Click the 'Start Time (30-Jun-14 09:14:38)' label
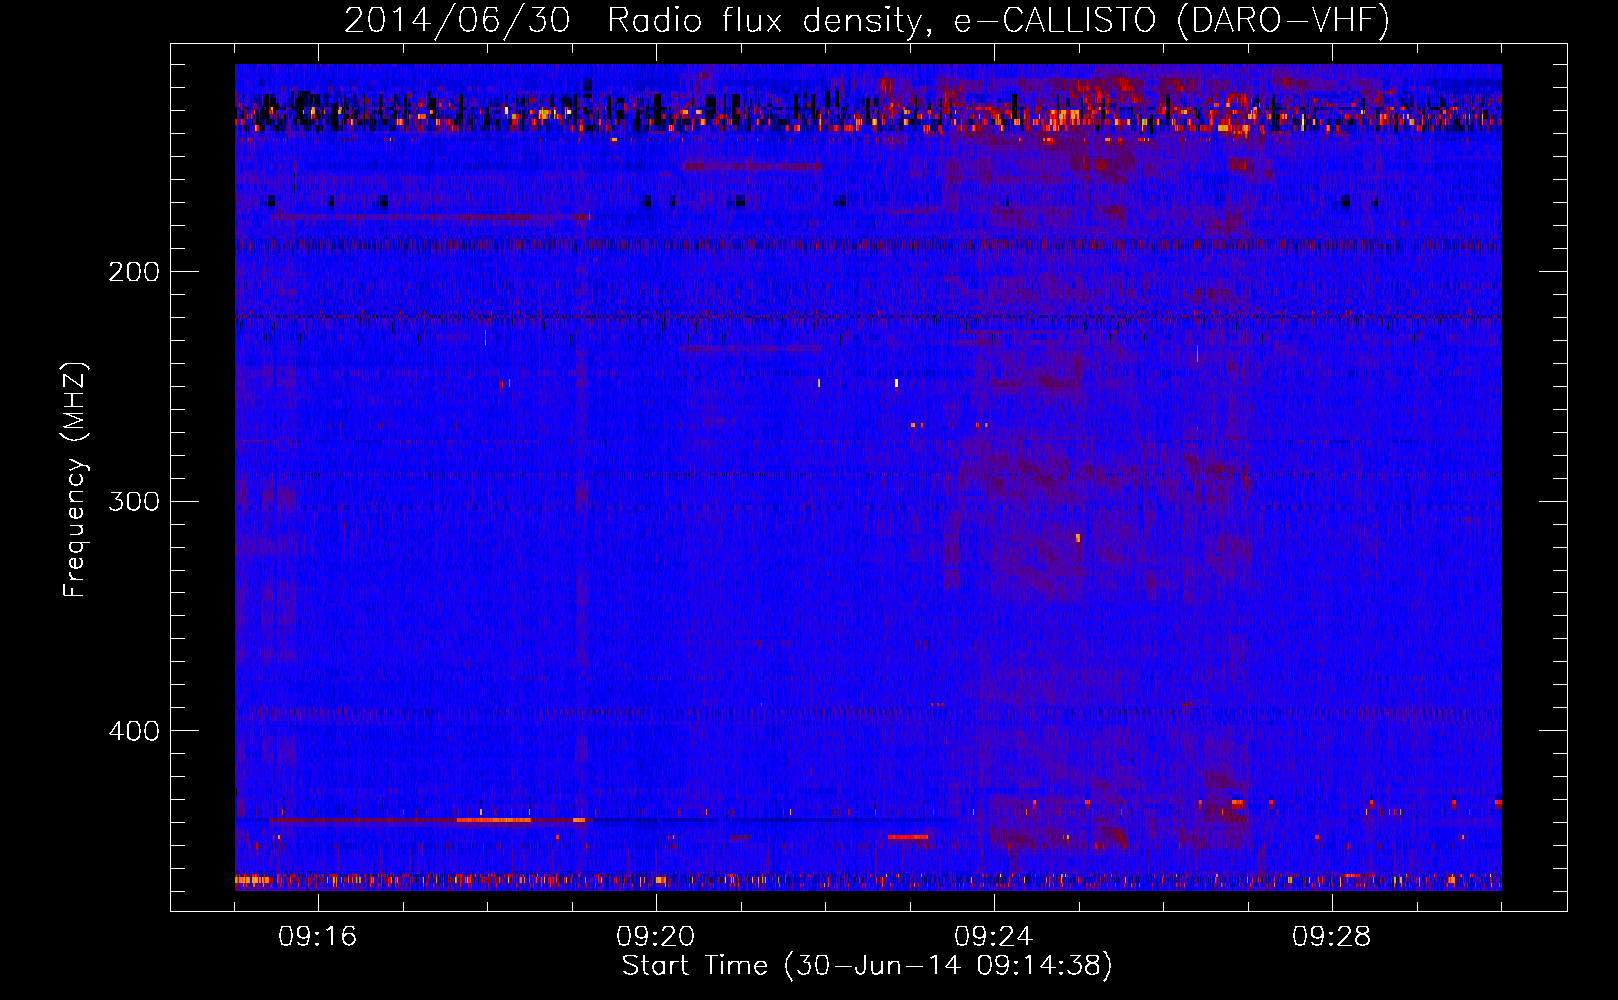The height and width of the screenshot is (1000, 1618). point(867,966)
